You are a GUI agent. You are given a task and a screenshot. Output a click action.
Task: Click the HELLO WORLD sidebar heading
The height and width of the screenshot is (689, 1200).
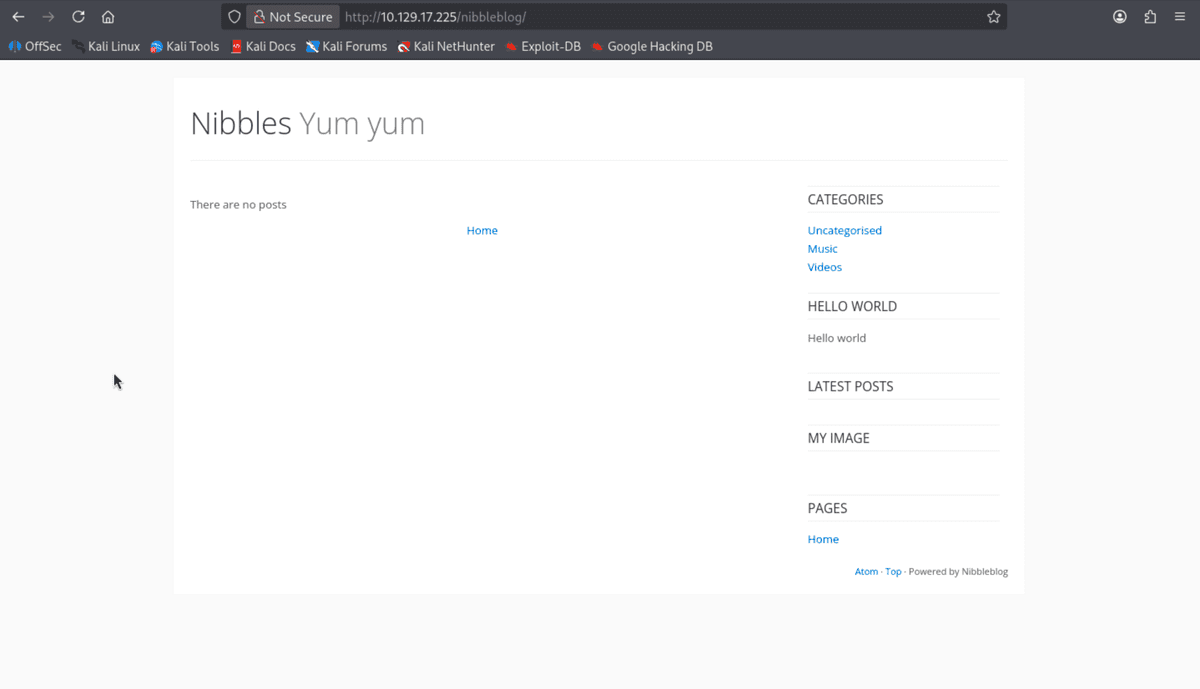click(x=852, y=307)
